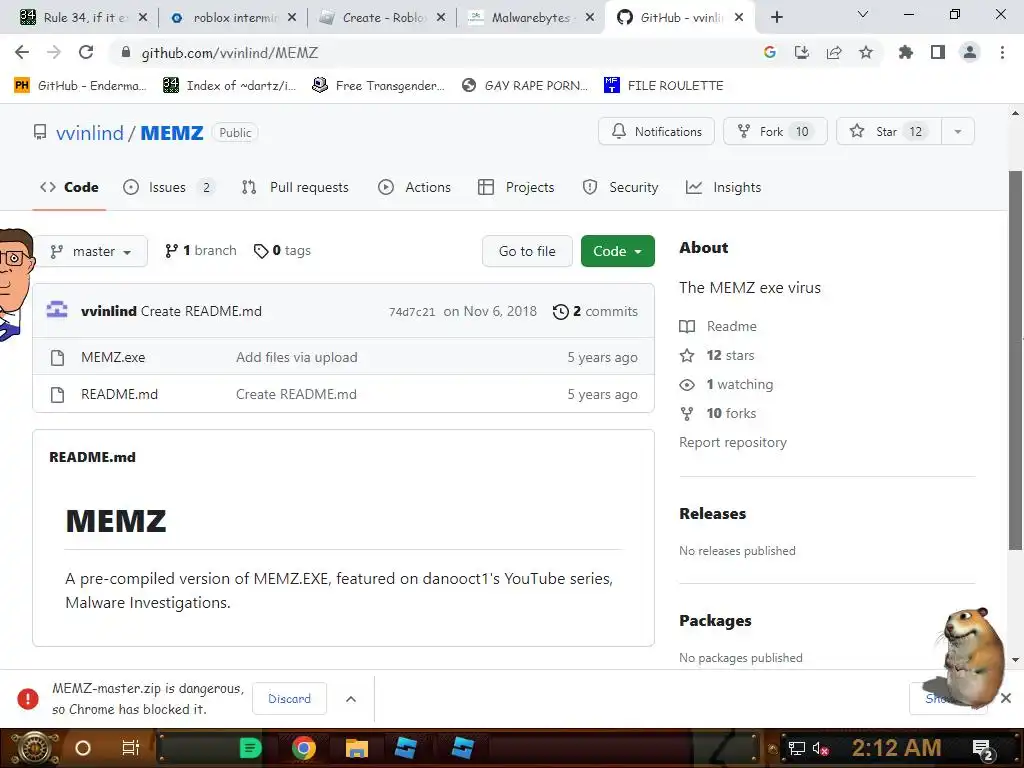Screen dimensions: 1024x768
Task: Expand the green Code dropdown
Action: pos(618,251)
